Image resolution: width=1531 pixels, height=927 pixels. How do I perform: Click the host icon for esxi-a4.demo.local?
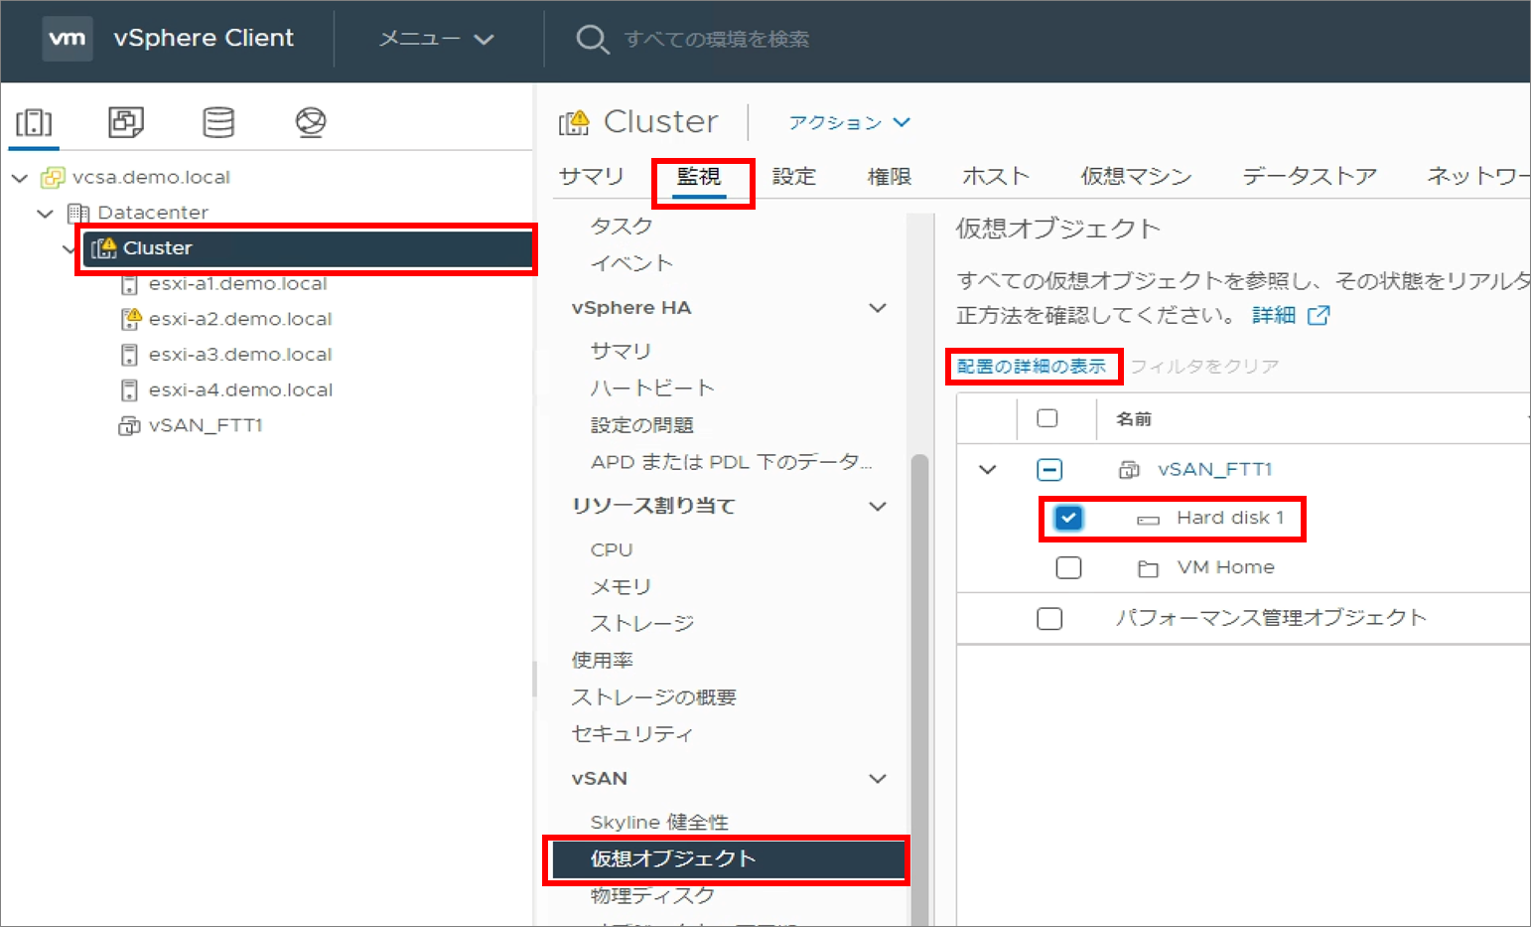point(129,390)
